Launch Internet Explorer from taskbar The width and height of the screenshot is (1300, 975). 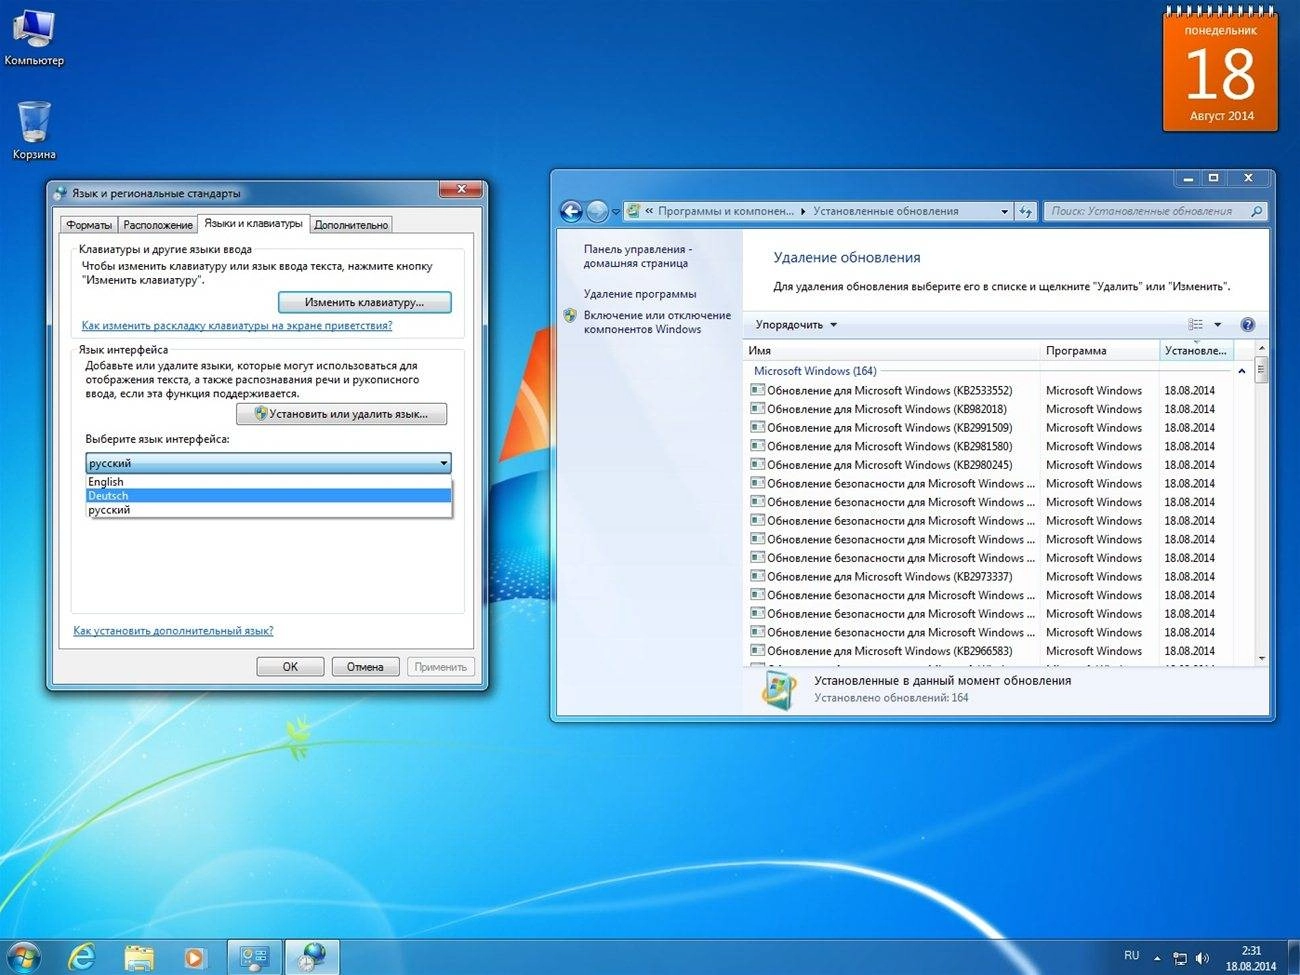pos(81,957)
